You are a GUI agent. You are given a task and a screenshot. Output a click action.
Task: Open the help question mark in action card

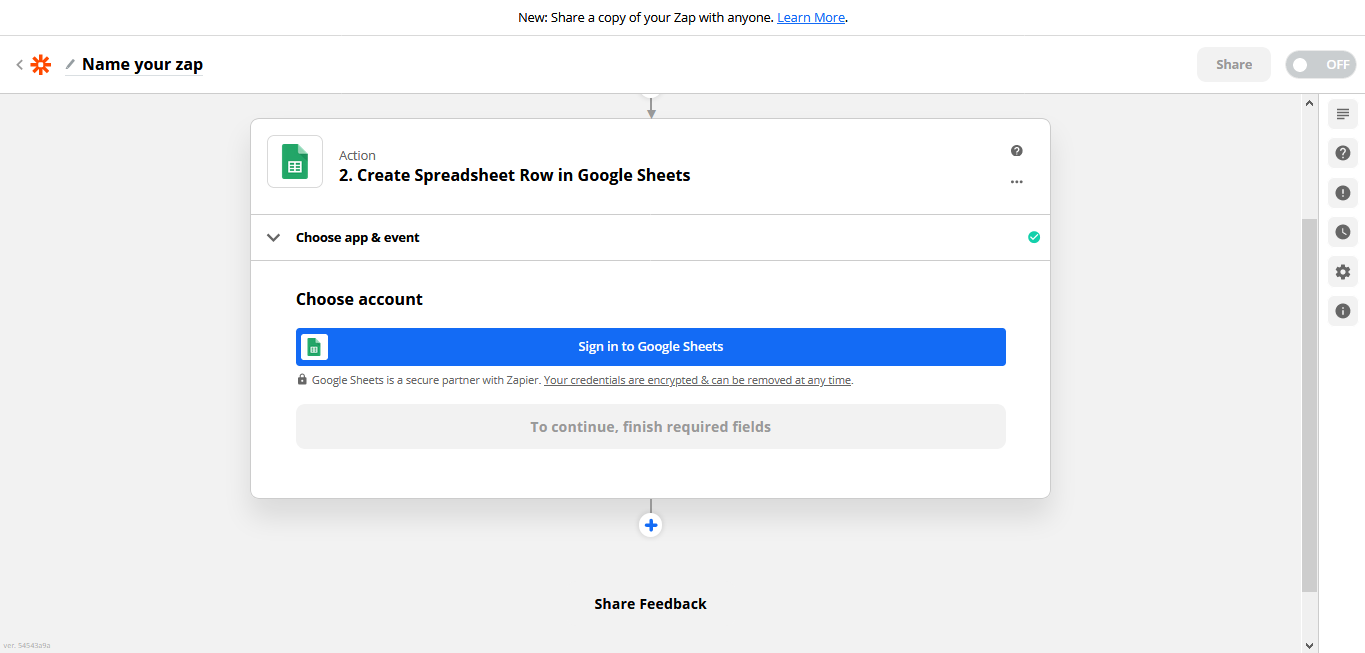point(1016,151)
